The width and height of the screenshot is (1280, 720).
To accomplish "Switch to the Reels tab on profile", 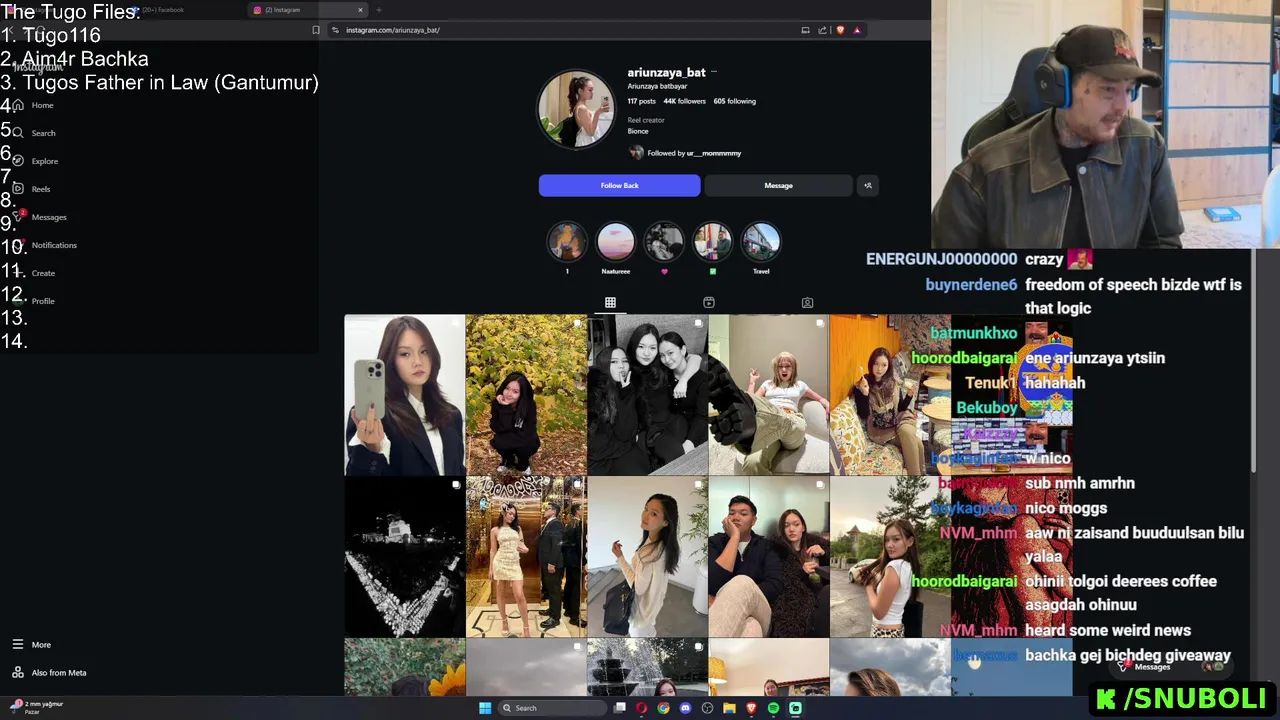I will click(709, 302).
